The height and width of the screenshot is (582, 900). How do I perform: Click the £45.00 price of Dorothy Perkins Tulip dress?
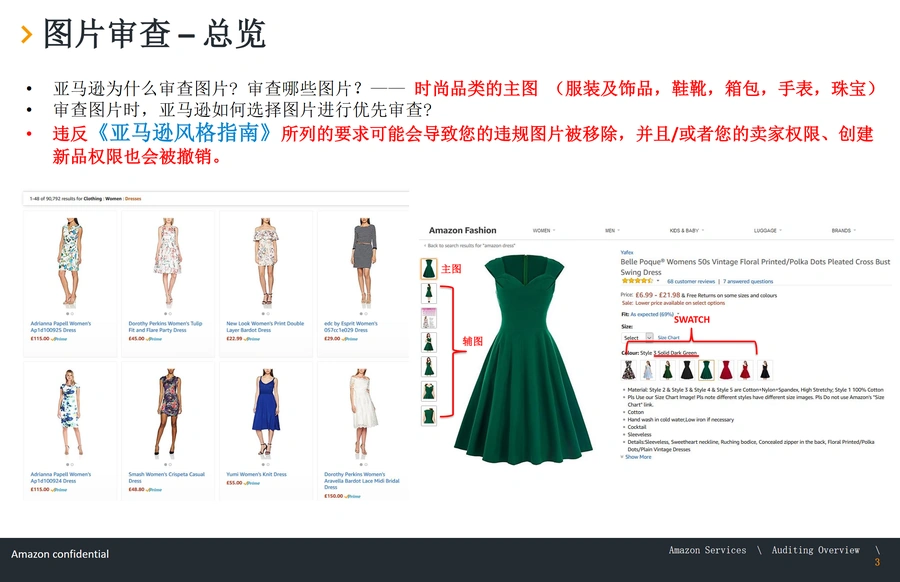click(x=137, y=339)
